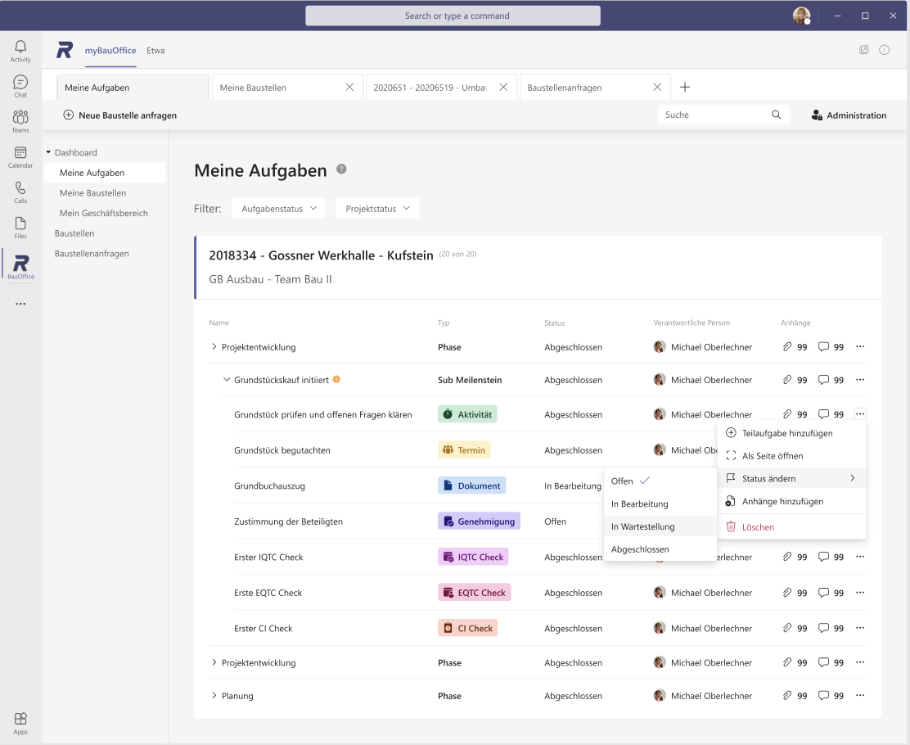Open the Aufgabenstatus filter dropdown
Viewport: 910px width, 745px height.
(278, 208)
